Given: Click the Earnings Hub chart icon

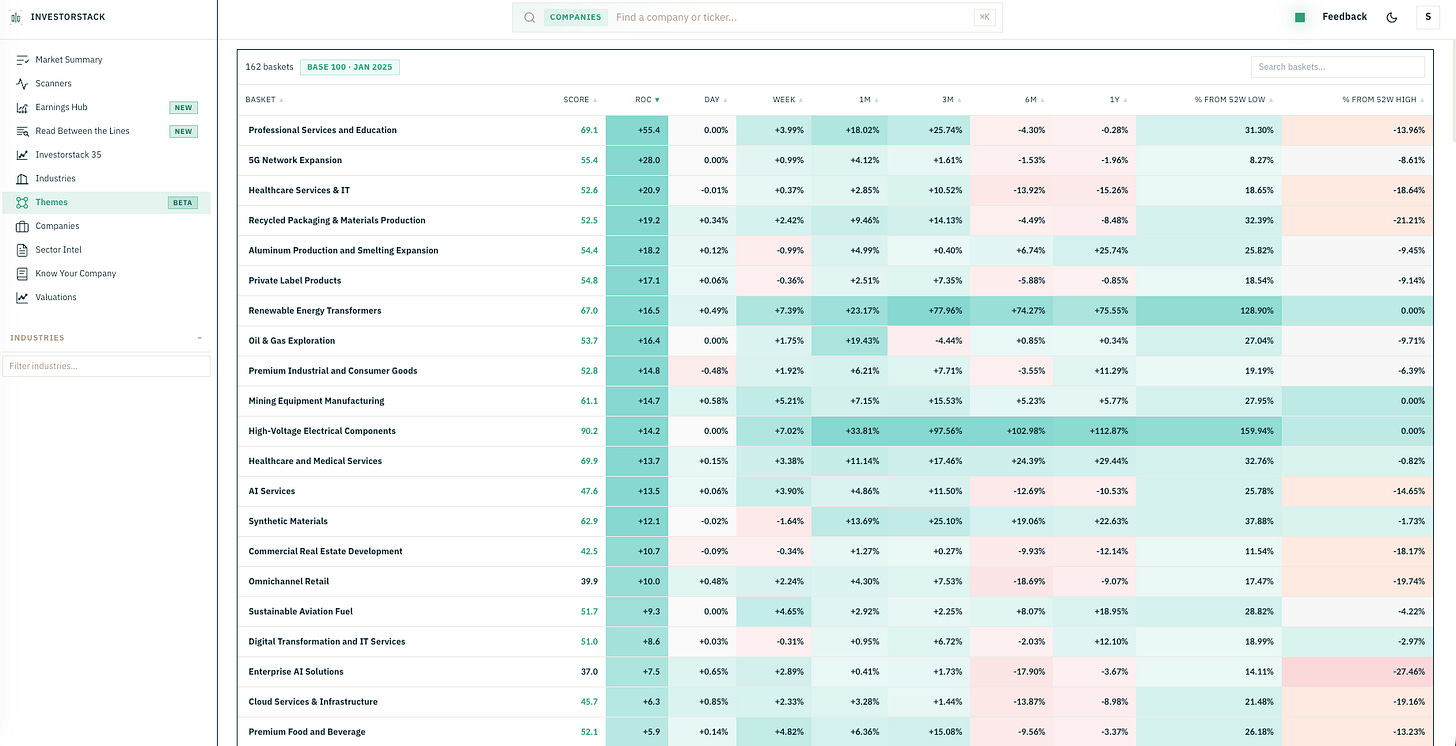Looking at the screenshot, I should [23, 107].
